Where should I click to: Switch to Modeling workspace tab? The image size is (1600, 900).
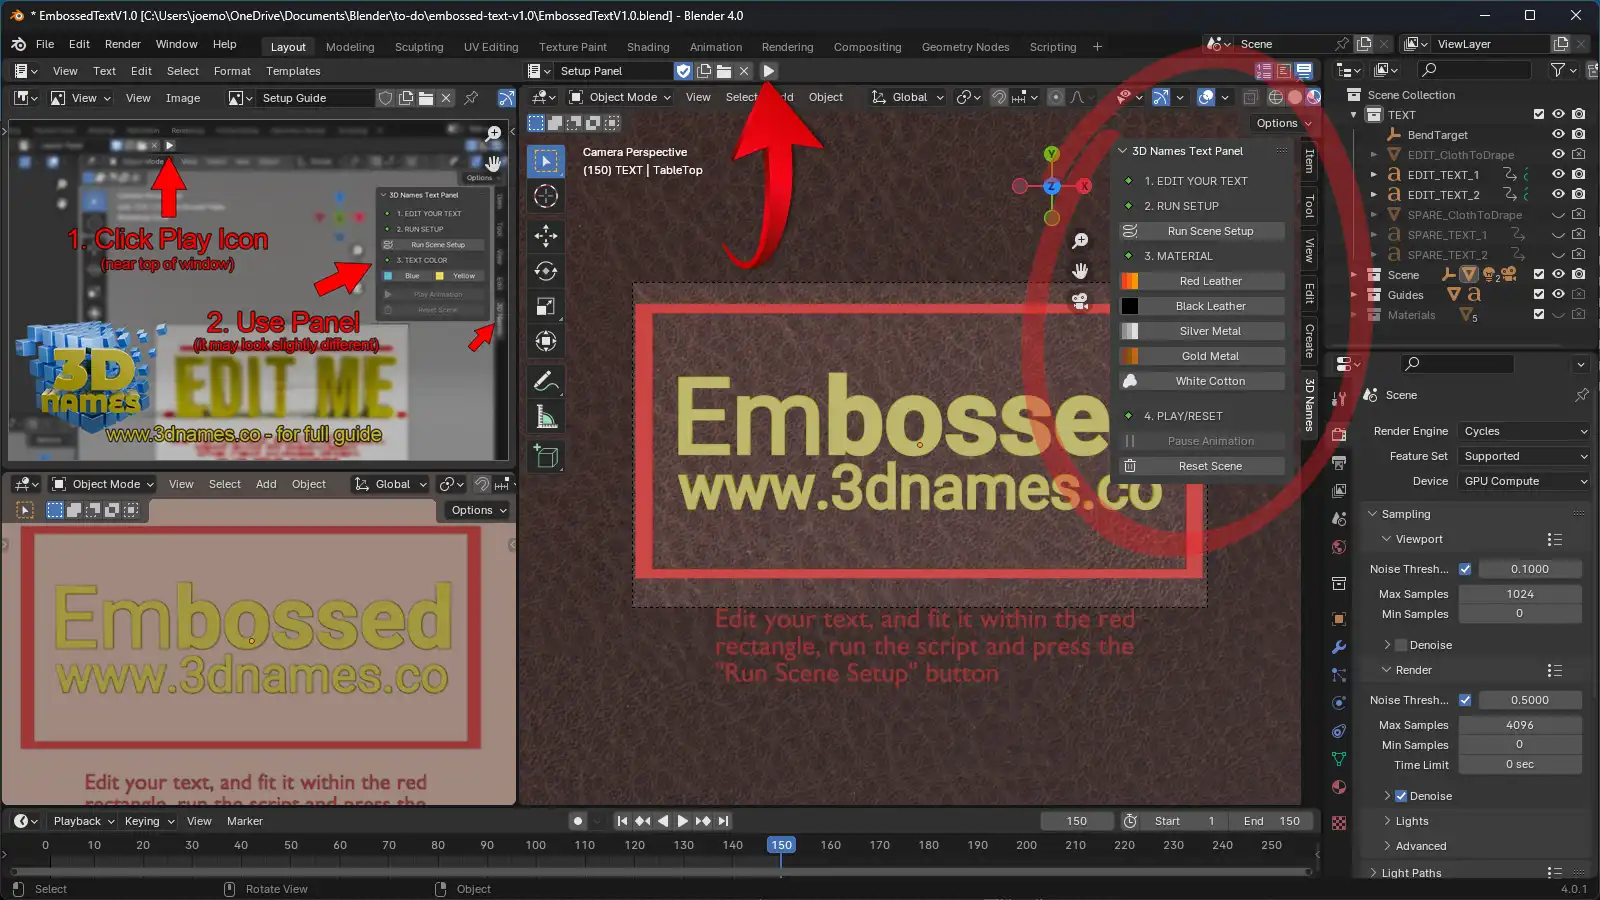click(350, 47)
